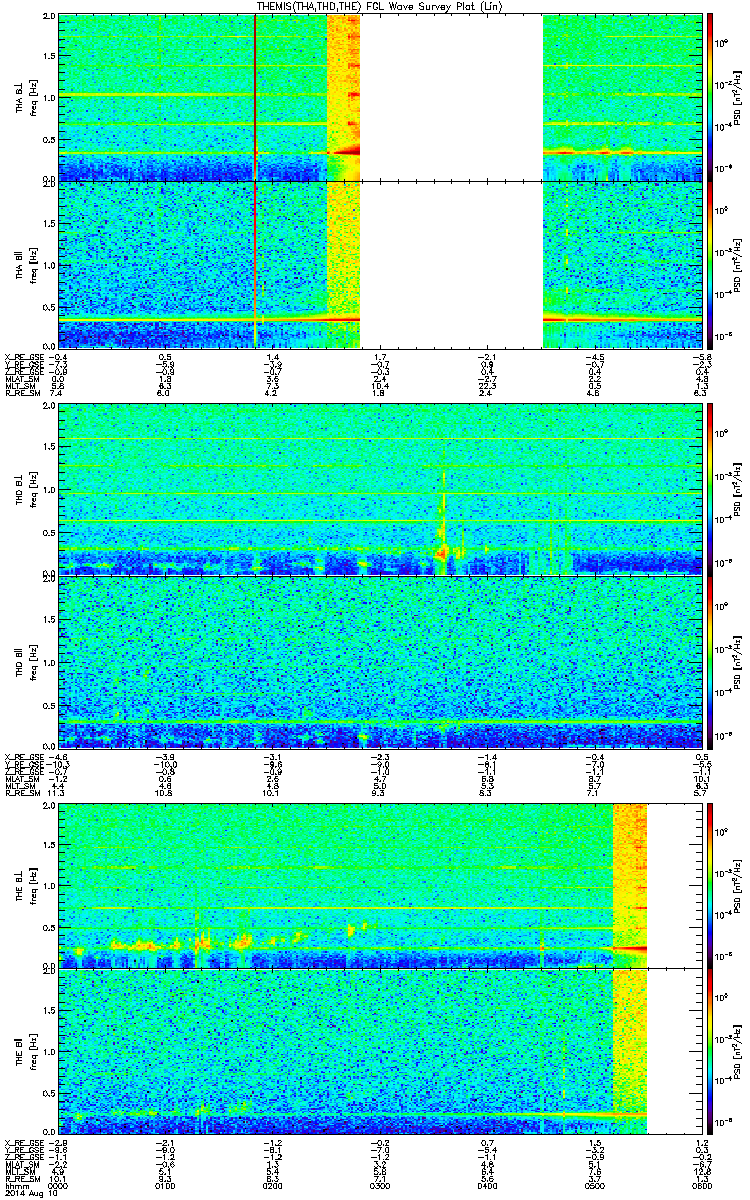Click the 0000 time tick label
Viewport: 750px width, 1200px height.
pos(58,1188)
